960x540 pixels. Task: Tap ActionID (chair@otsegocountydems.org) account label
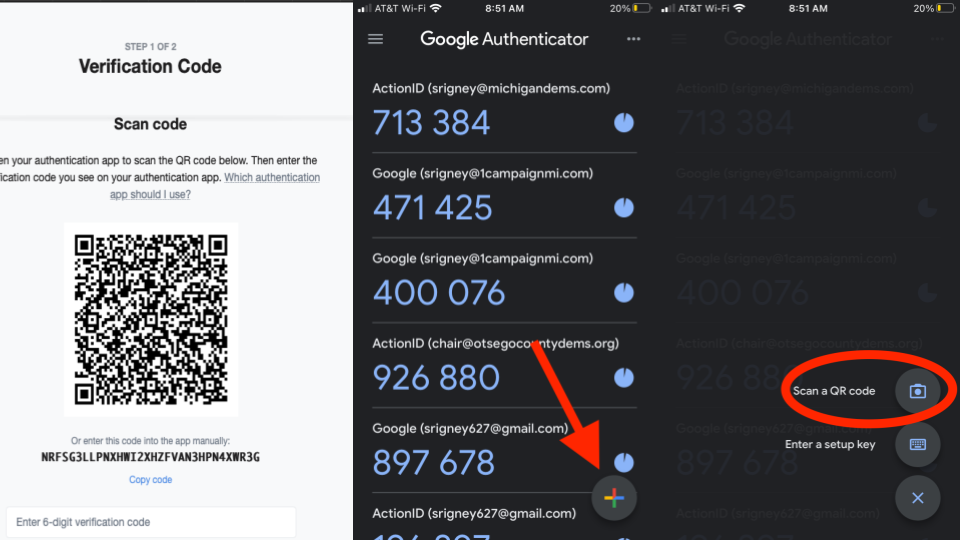coord(495,343)
